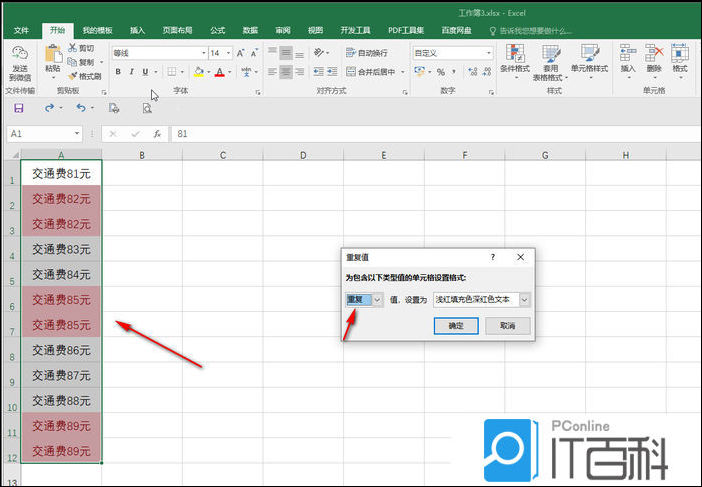Viewport: 702px width, 487px height.
Task: Toggle top align in alignment group
Action: pyautogui.click(x=272, y=53)
